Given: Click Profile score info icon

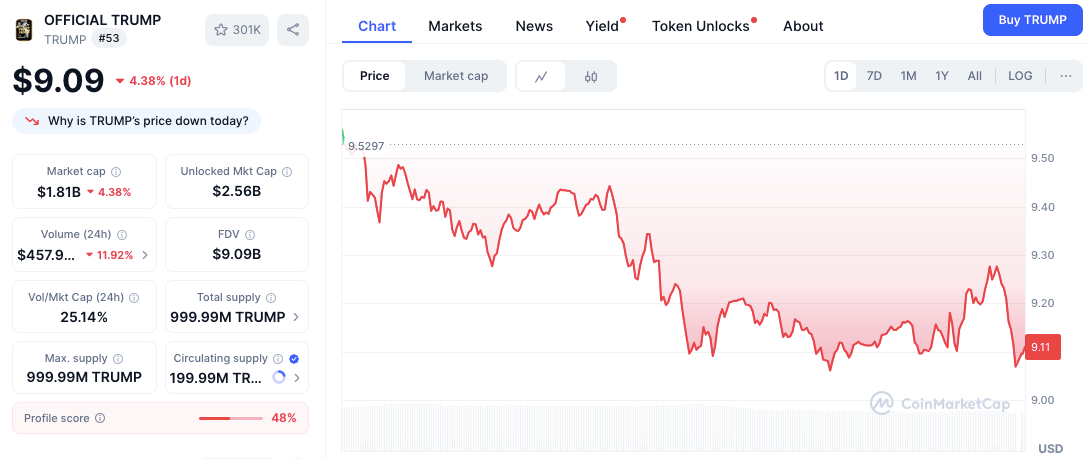Looking at the screenshot, I should pos(100,418).
